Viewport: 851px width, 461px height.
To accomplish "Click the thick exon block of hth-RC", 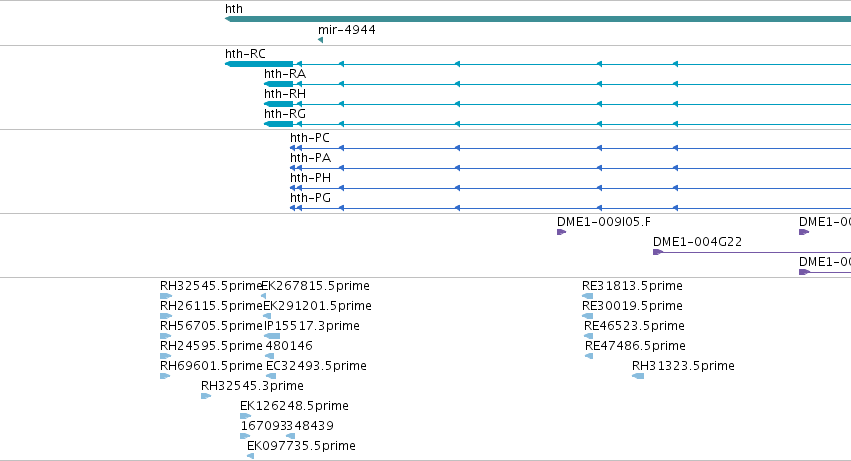I will pos(259,64).
